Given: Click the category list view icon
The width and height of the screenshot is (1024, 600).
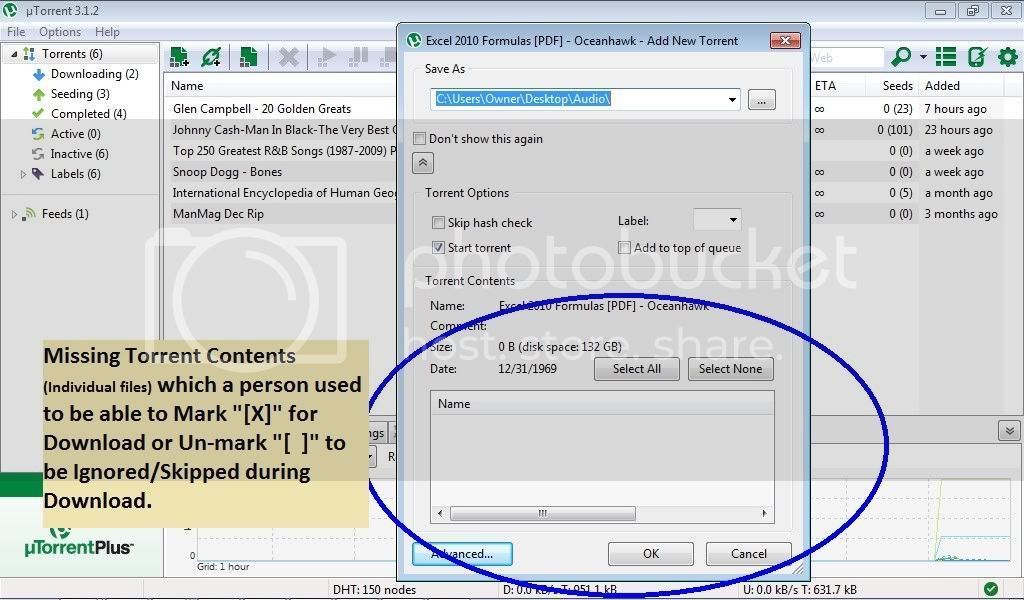Looking at the screenshot, I should pyautogui.click(x=946, y=57).
